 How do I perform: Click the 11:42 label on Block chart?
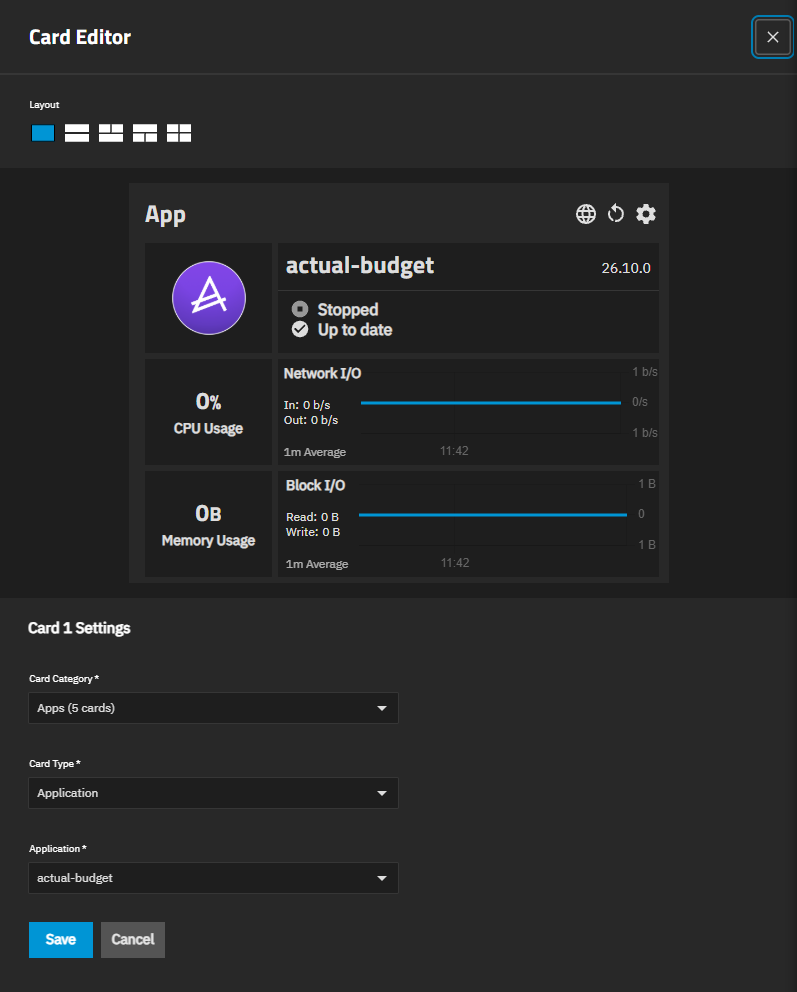point(455,562)
